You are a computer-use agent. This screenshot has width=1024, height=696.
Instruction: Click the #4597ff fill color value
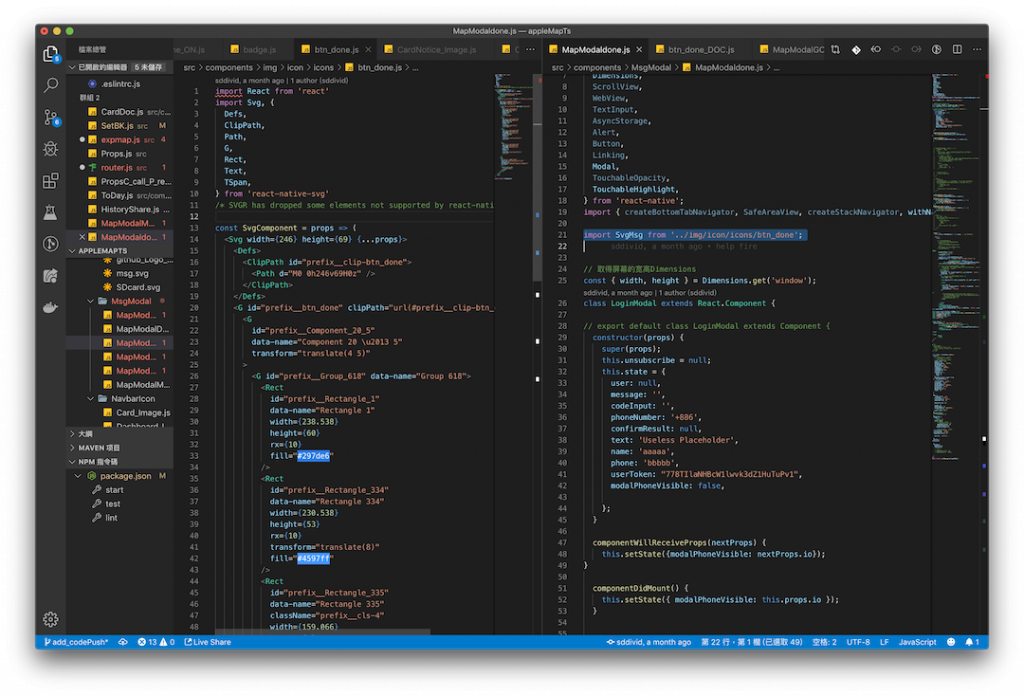(x=313, y=558)
